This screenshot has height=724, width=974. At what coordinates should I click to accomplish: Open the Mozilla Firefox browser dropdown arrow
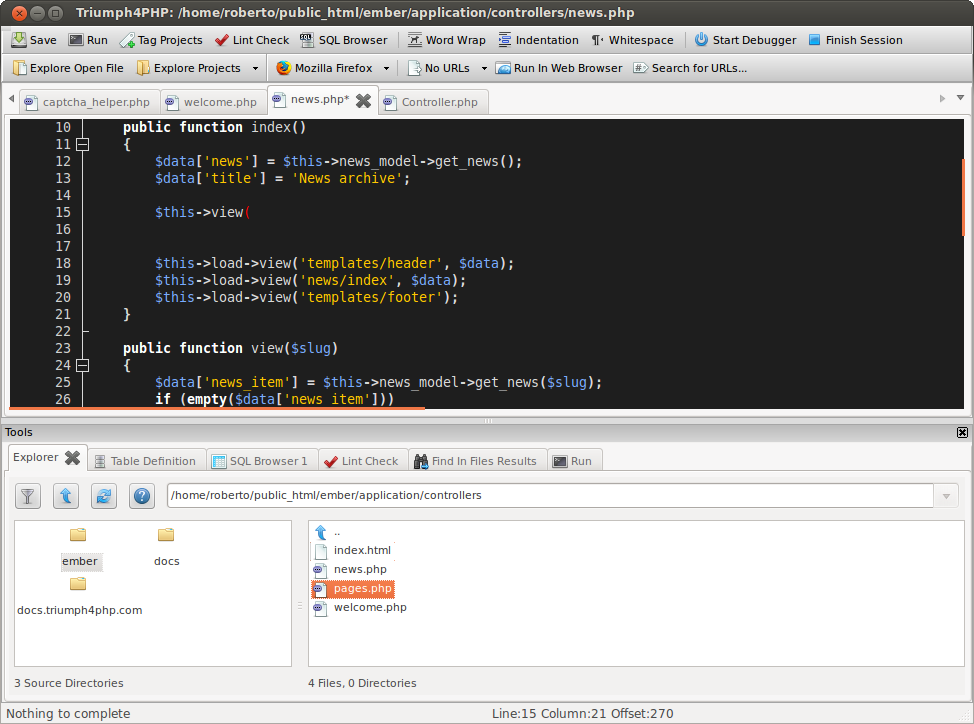386,68
